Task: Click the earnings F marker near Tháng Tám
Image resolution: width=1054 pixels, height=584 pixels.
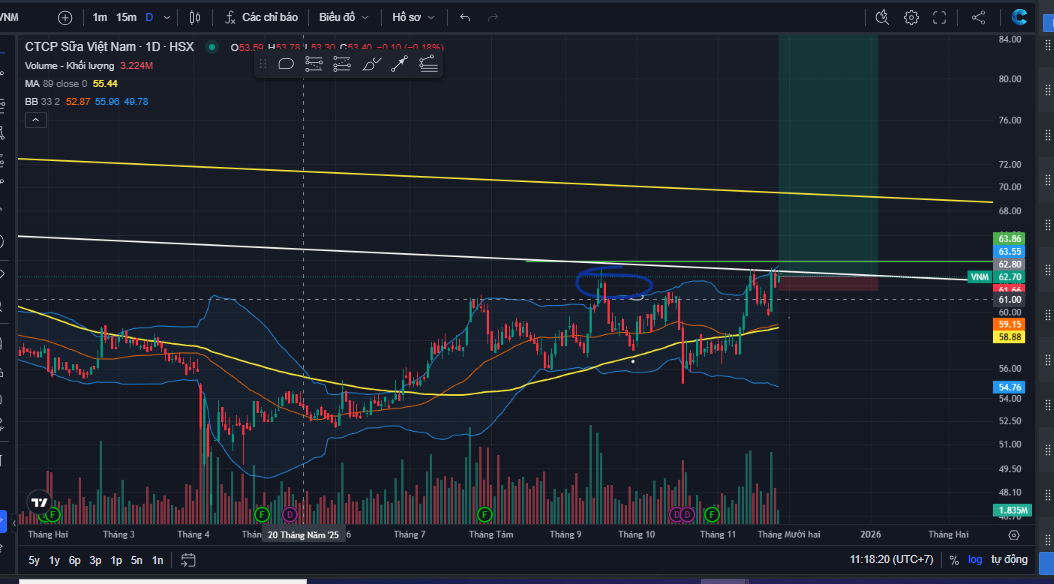Action: pos(484,515)
